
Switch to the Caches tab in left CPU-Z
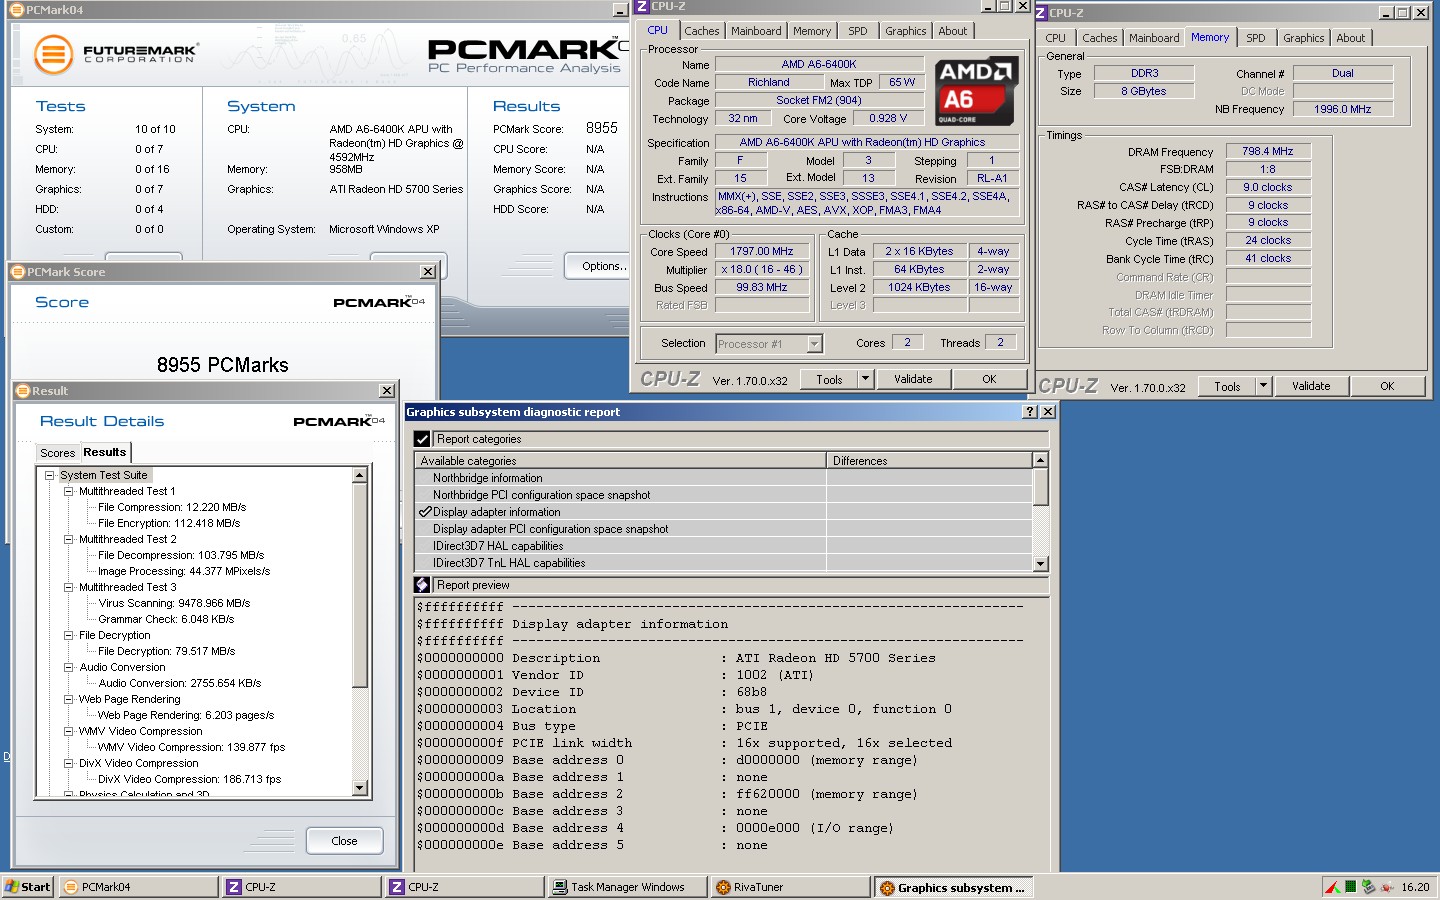[701, 31]
